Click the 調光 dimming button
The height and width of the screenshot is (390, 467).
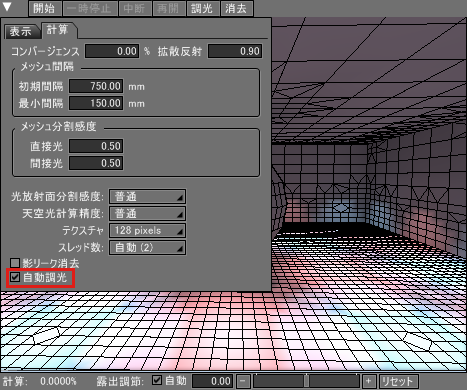[x=202, y=8]
